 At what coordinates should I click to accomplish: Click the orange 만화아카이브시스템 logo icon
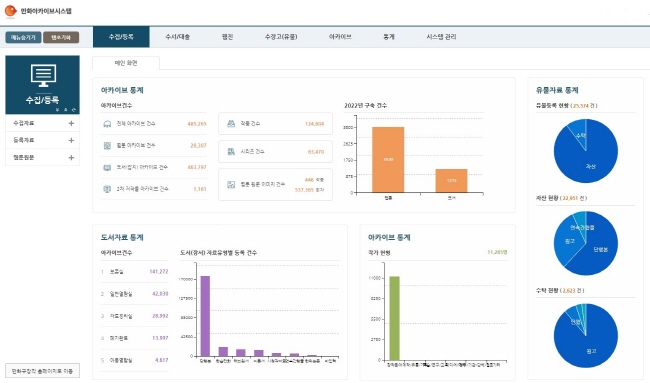pos(10,11)
